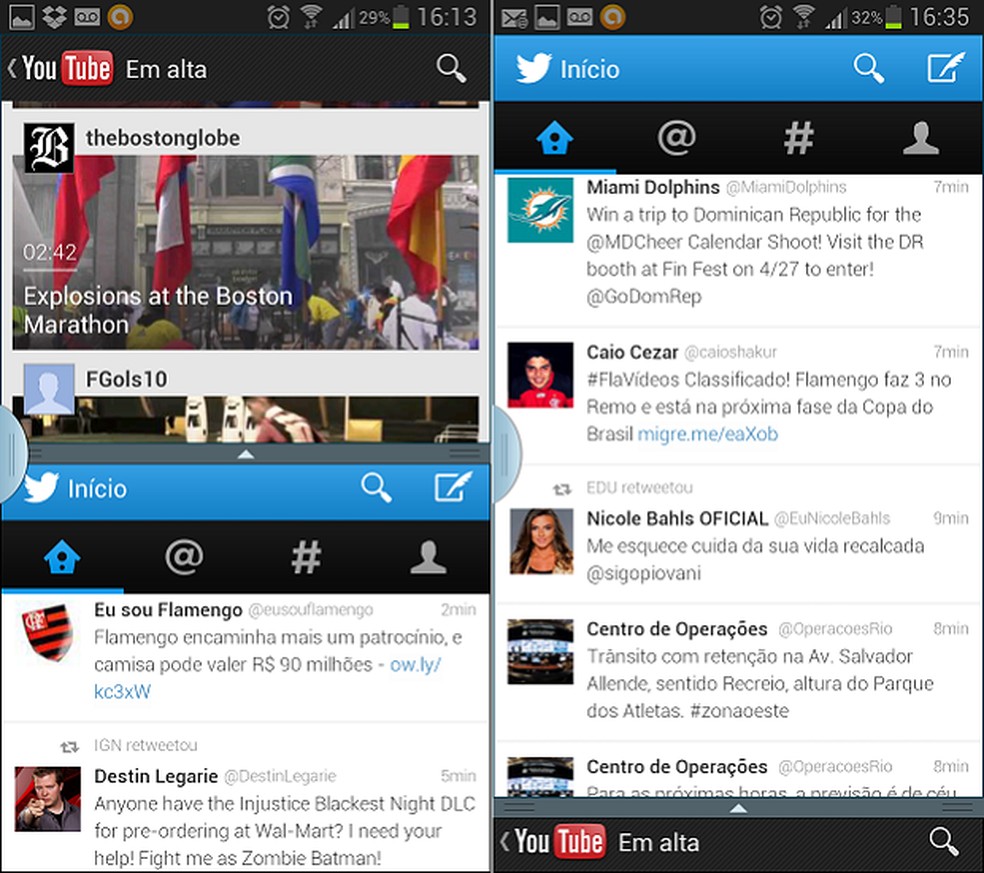Open Eu sou Flamengo avatar

click(48, 631)
